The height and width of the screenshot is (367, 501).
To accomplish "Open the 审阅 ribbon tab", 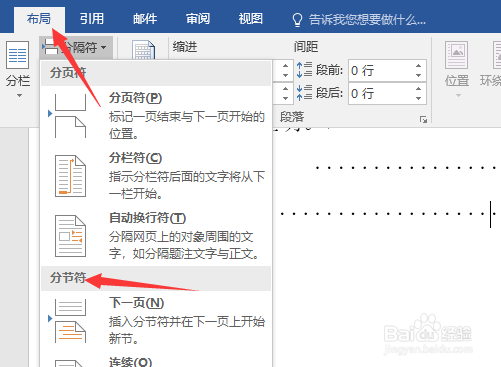I will (x=198, y=19).
